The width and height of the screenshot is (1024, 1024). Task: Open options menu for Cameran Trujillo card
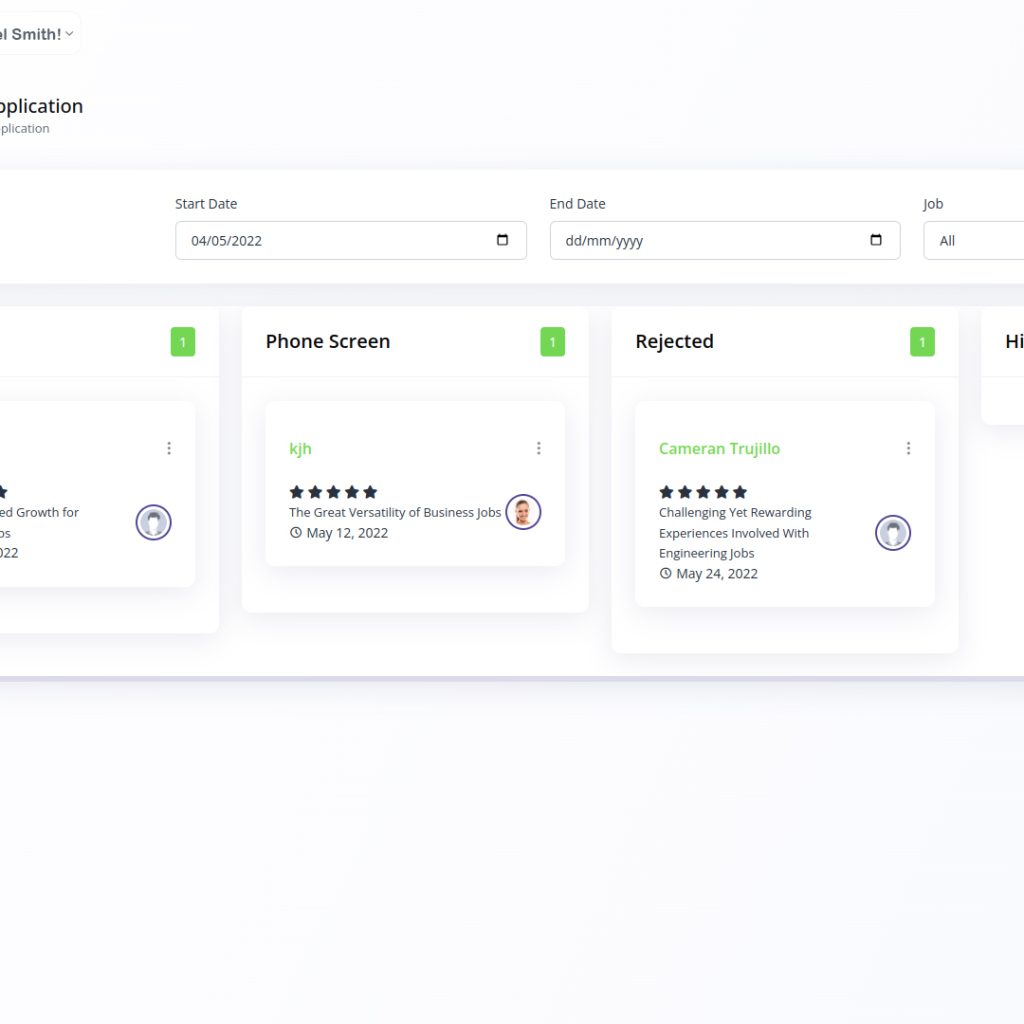point(908,448)
